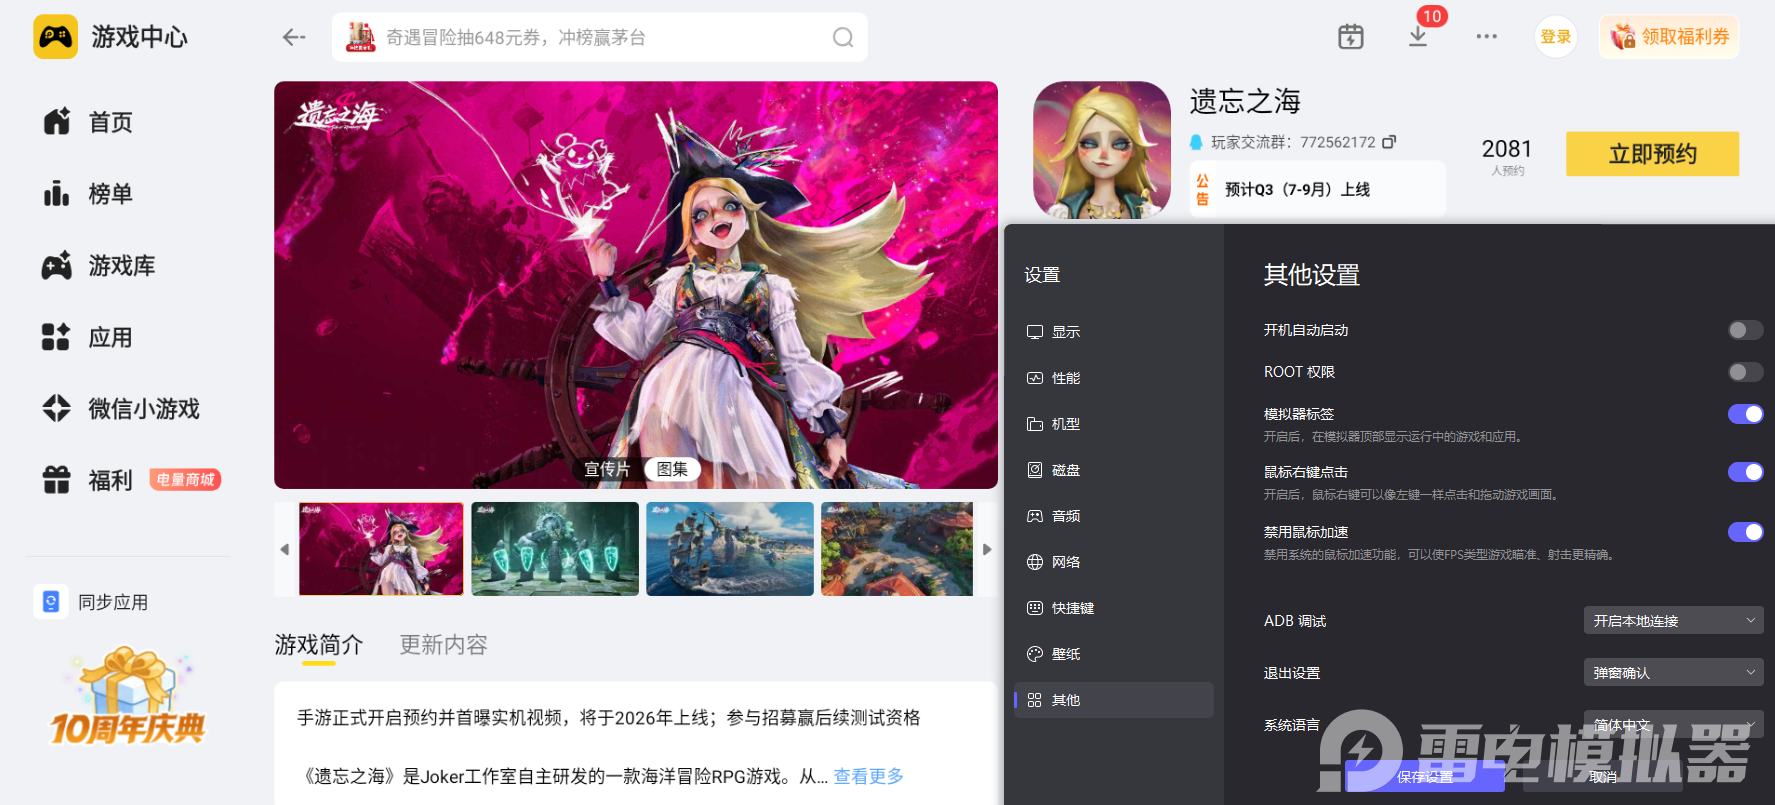The width and height of the screenshot is (1775, 805).
Task: Open 应用 apps in the sidebar
Action: pyautogui.click(x=88, y=338)
